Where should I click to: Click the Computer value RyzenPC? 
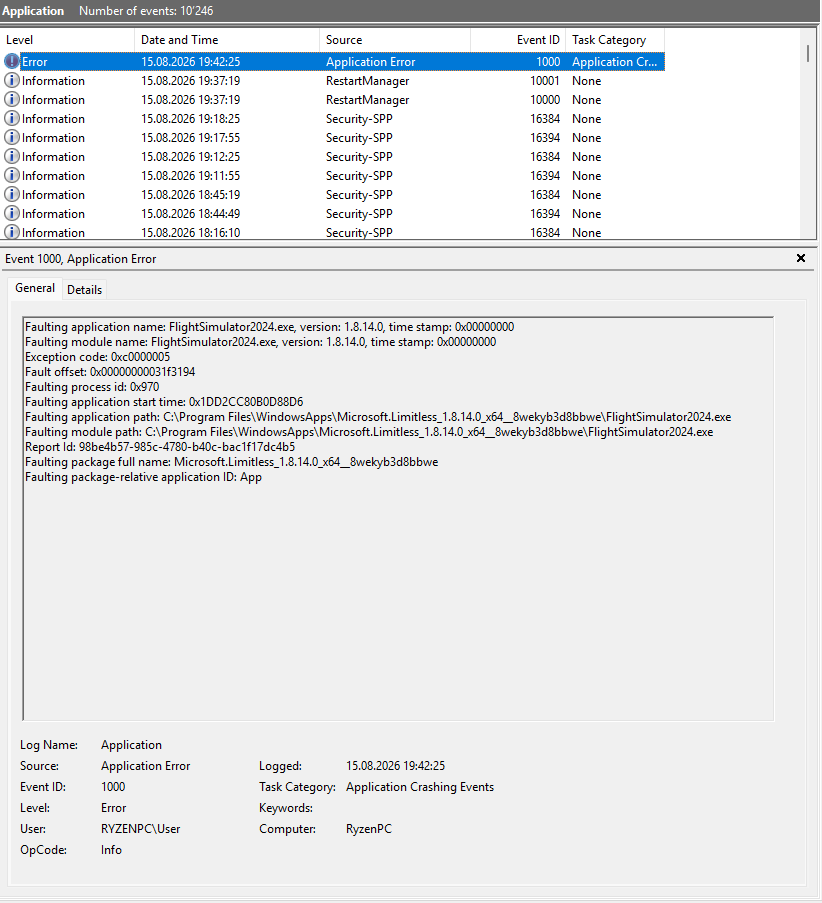pyautogui.click(x=369, y=829)
